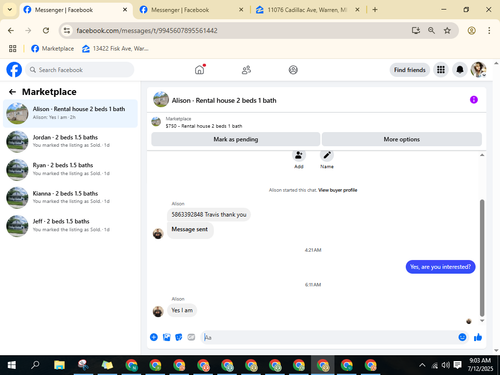The image size is (500, 375).
Task: Click Mark as pending
Action: (x=236, y=139)
